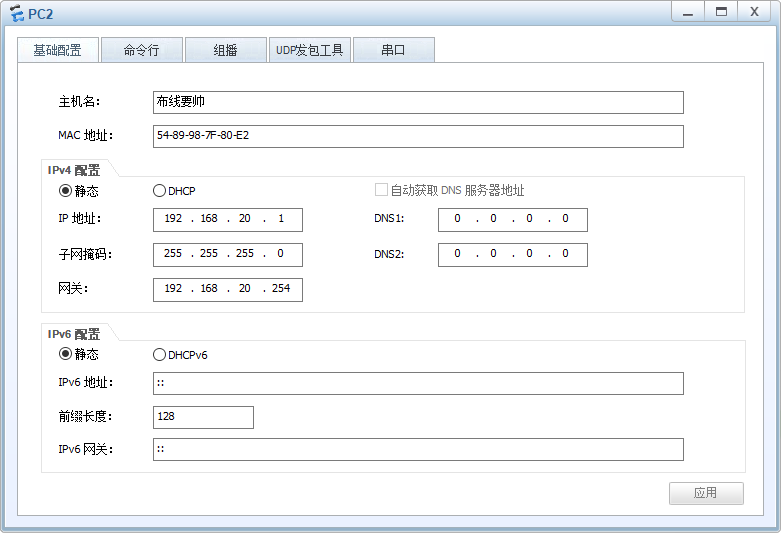Switch to the UDP发包工具 tab

click(310, 50)
